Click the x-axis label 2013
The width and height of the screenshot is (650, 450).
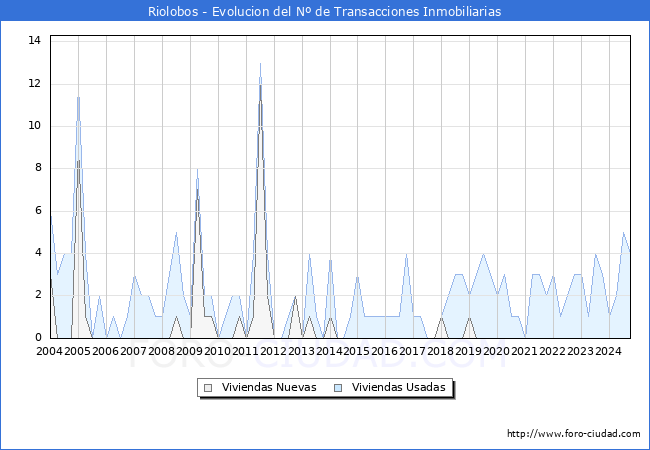point(301,351)
